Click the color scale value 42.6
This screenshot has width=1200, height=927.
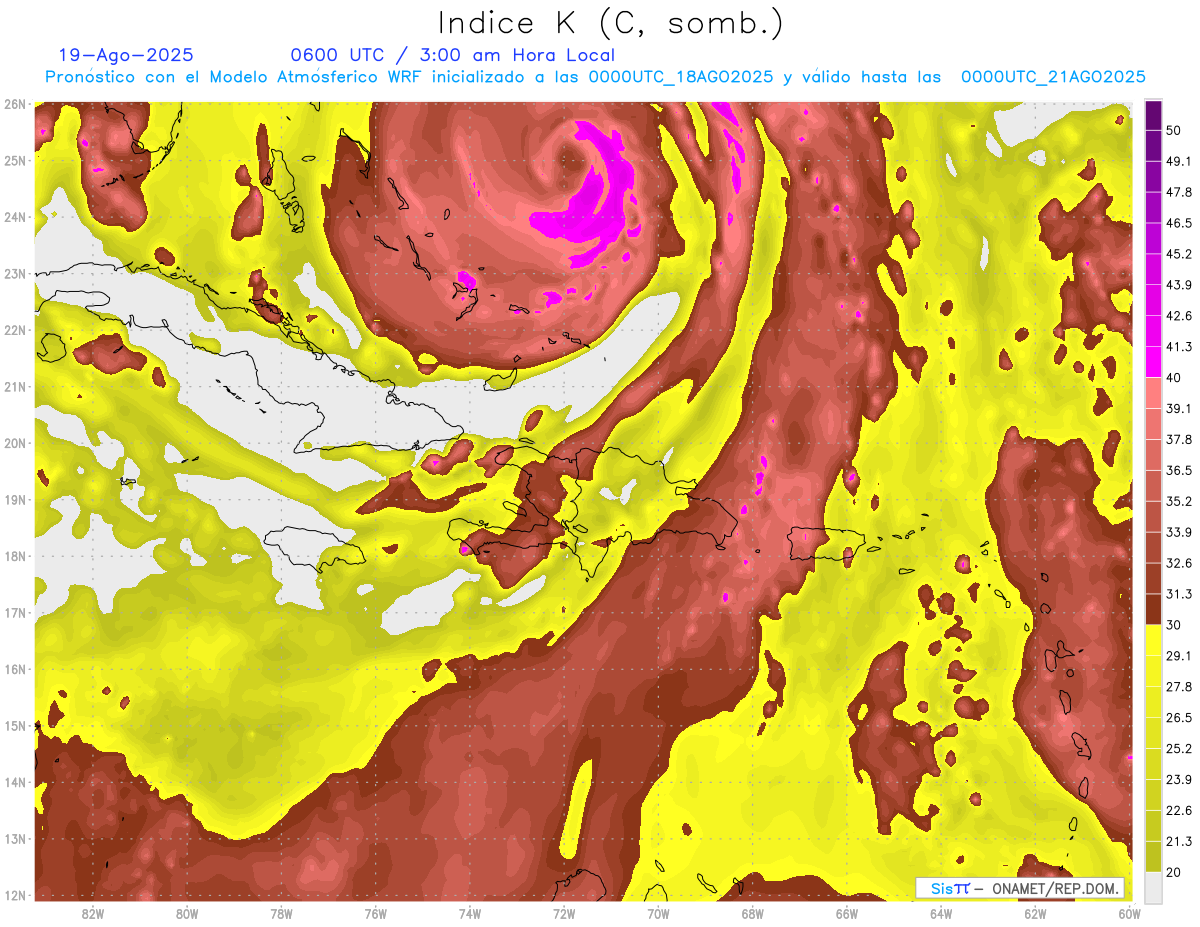[1179, 316]
